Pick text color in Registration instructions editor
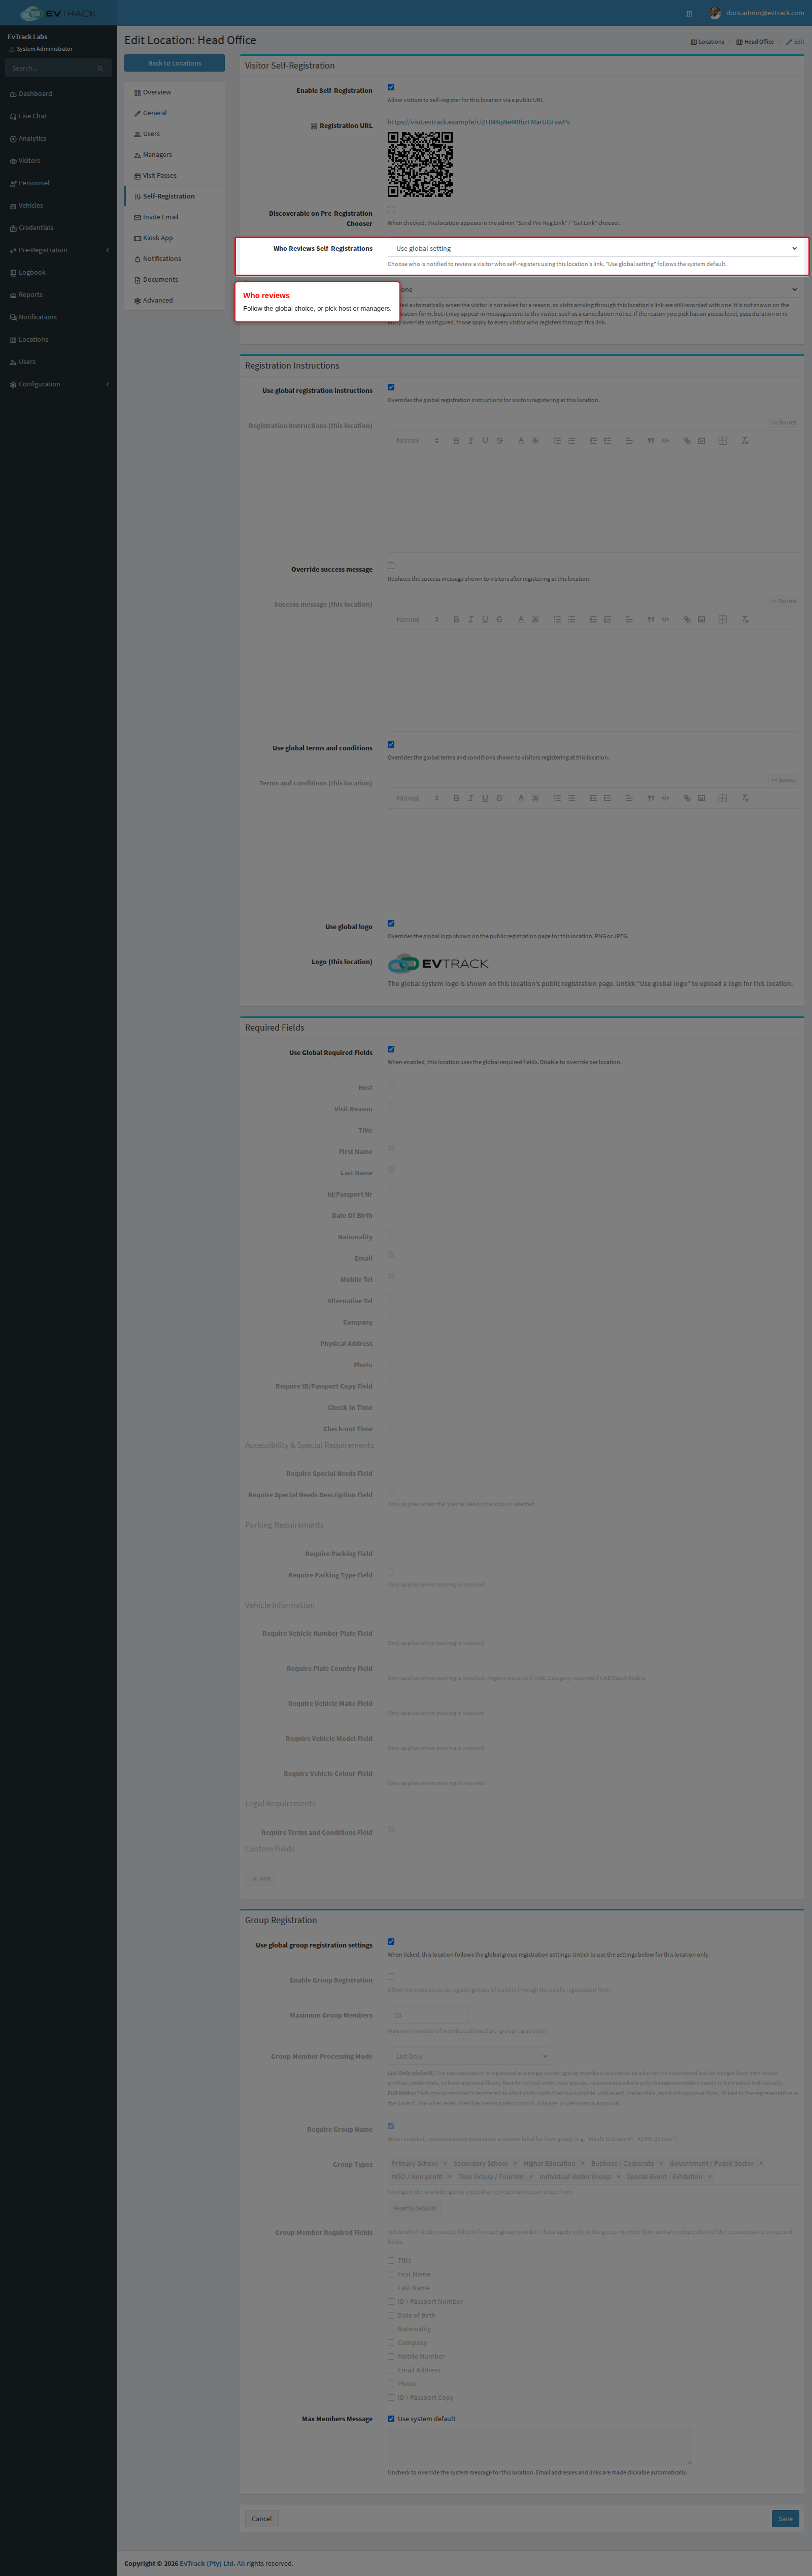Screen dimensions: 812x2576 [521, 441]
